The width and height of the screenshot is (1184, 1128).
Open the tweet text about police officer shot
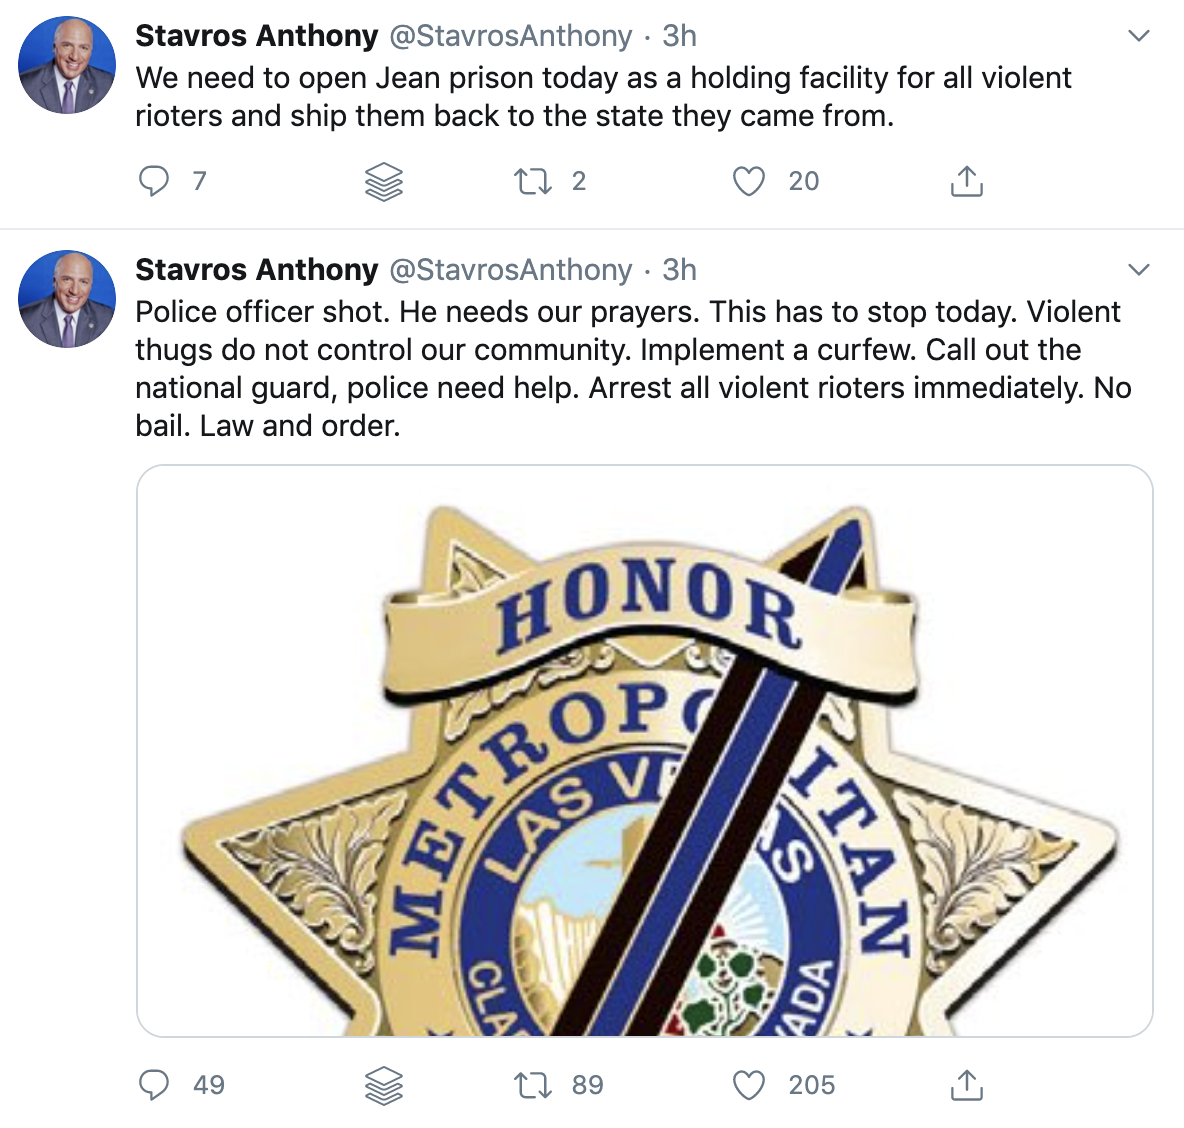[x=630, y=368]
